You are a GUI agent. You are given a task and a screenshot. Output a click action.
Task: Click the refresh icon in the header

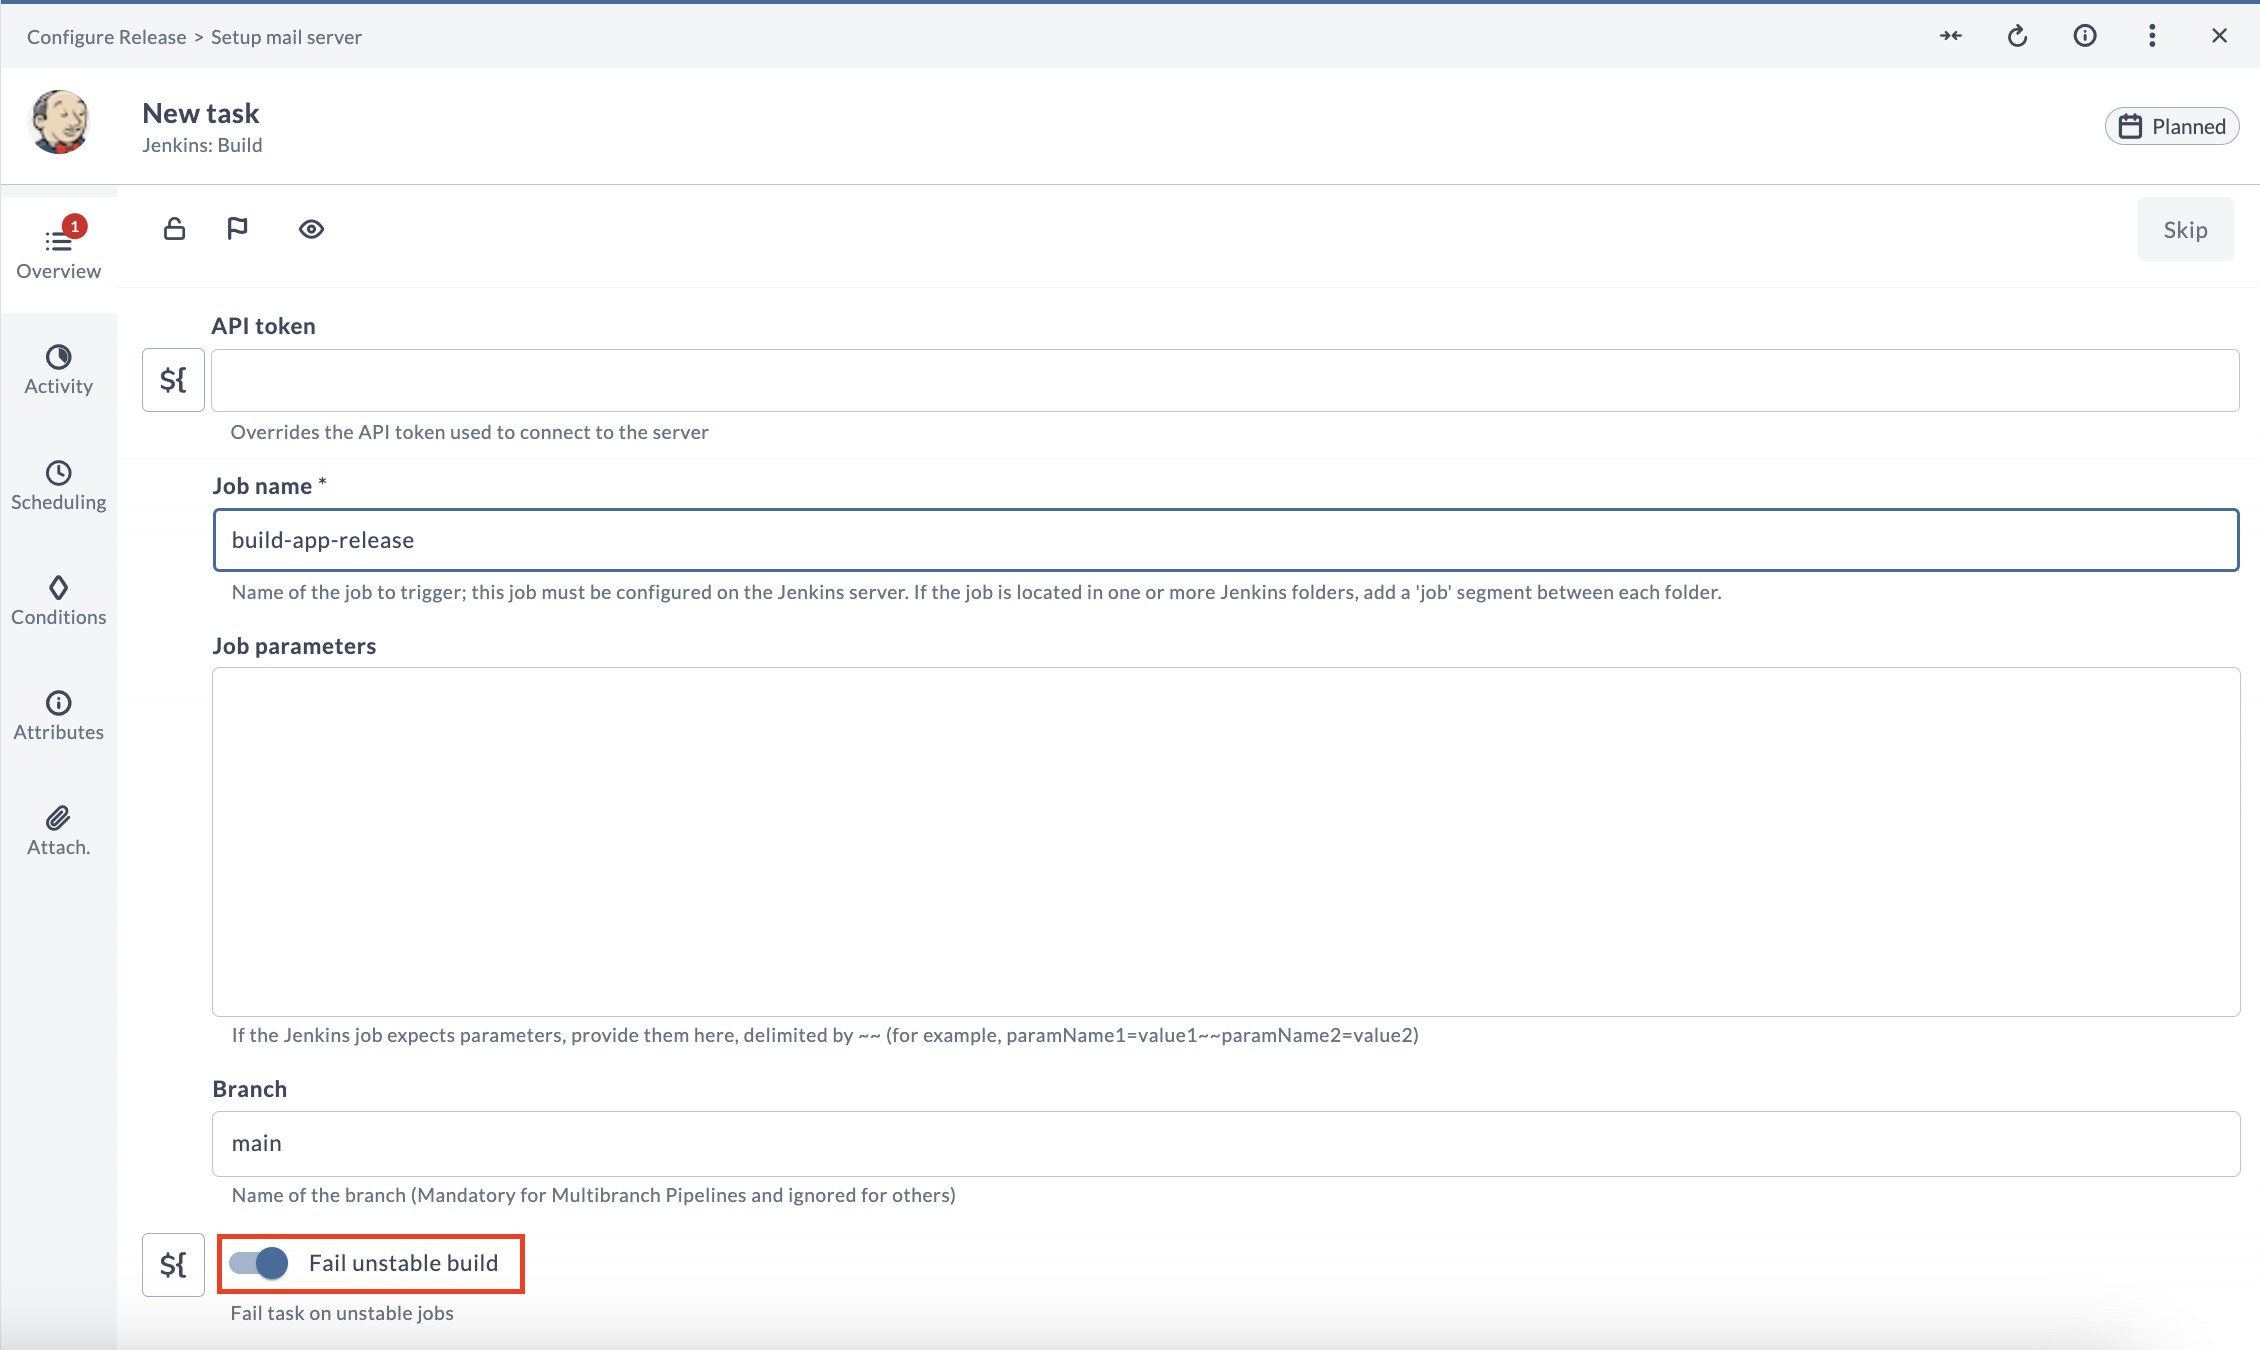click(x=2017, y=36)
